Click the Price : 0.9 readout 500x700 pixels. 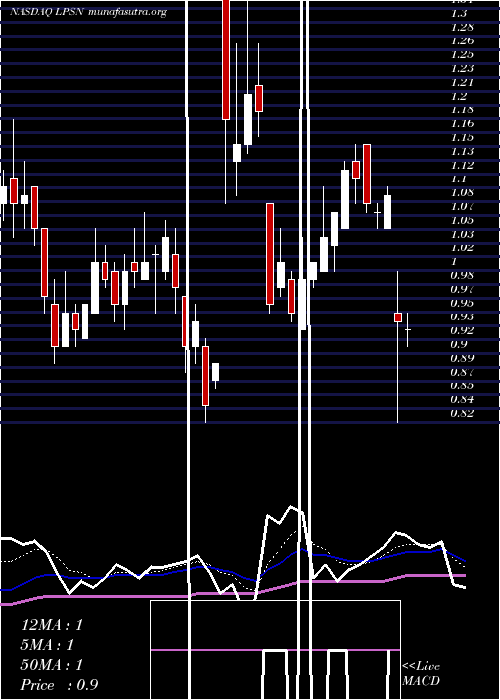click(59, 685)
